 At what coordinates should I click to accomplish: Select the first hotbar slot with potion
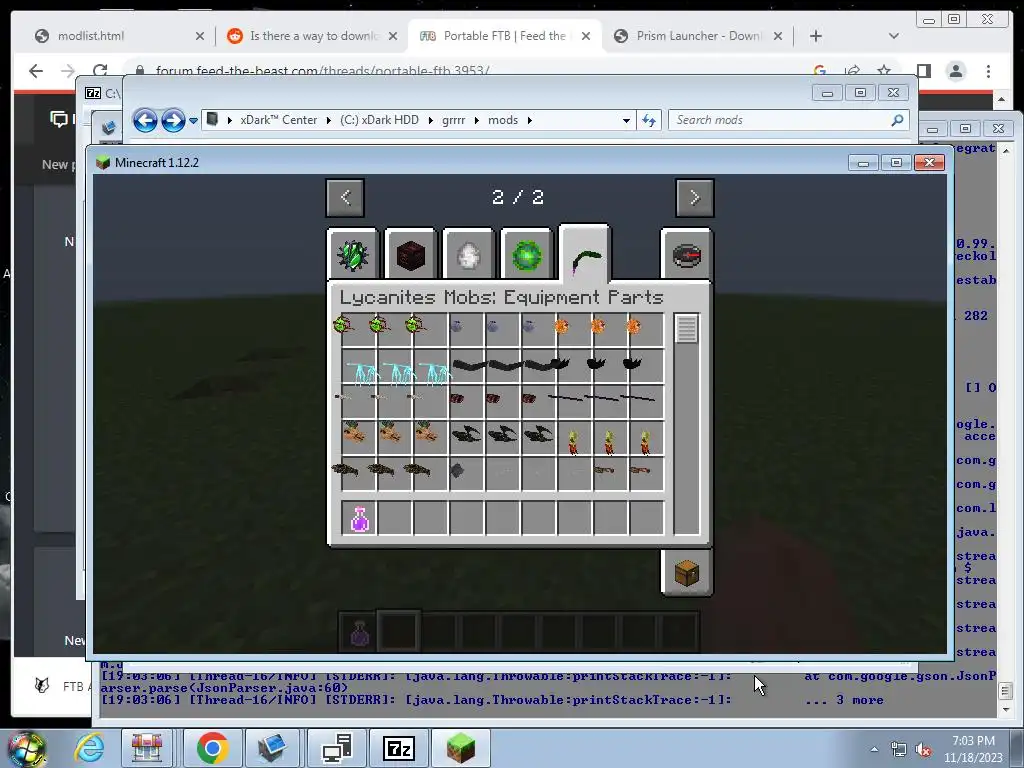coord(359,632)
